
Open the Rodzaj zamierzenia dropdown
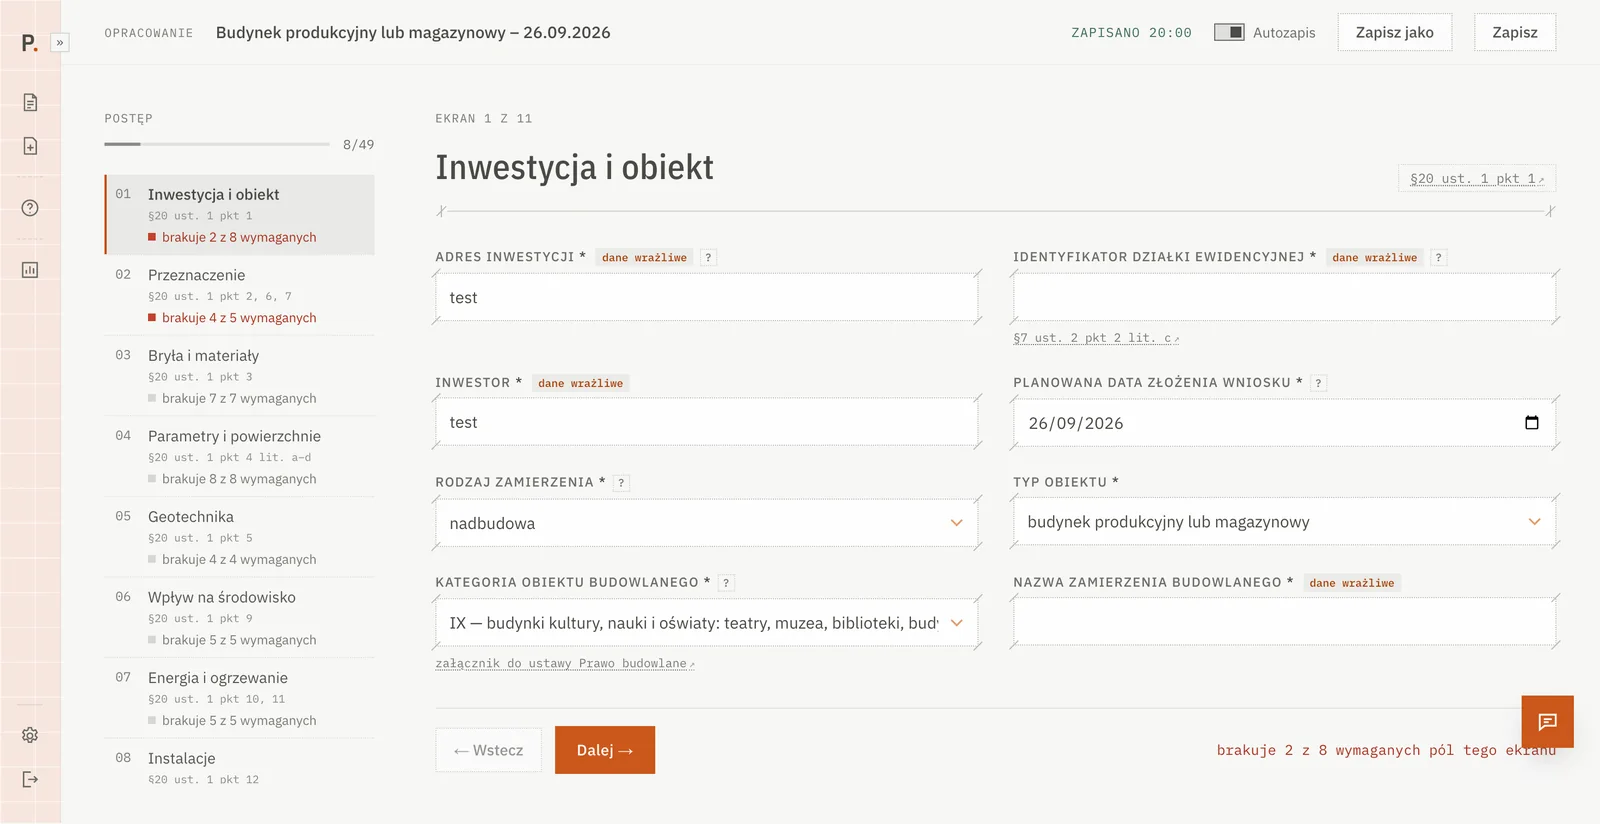pyautogui.click(x=707, y=523)
